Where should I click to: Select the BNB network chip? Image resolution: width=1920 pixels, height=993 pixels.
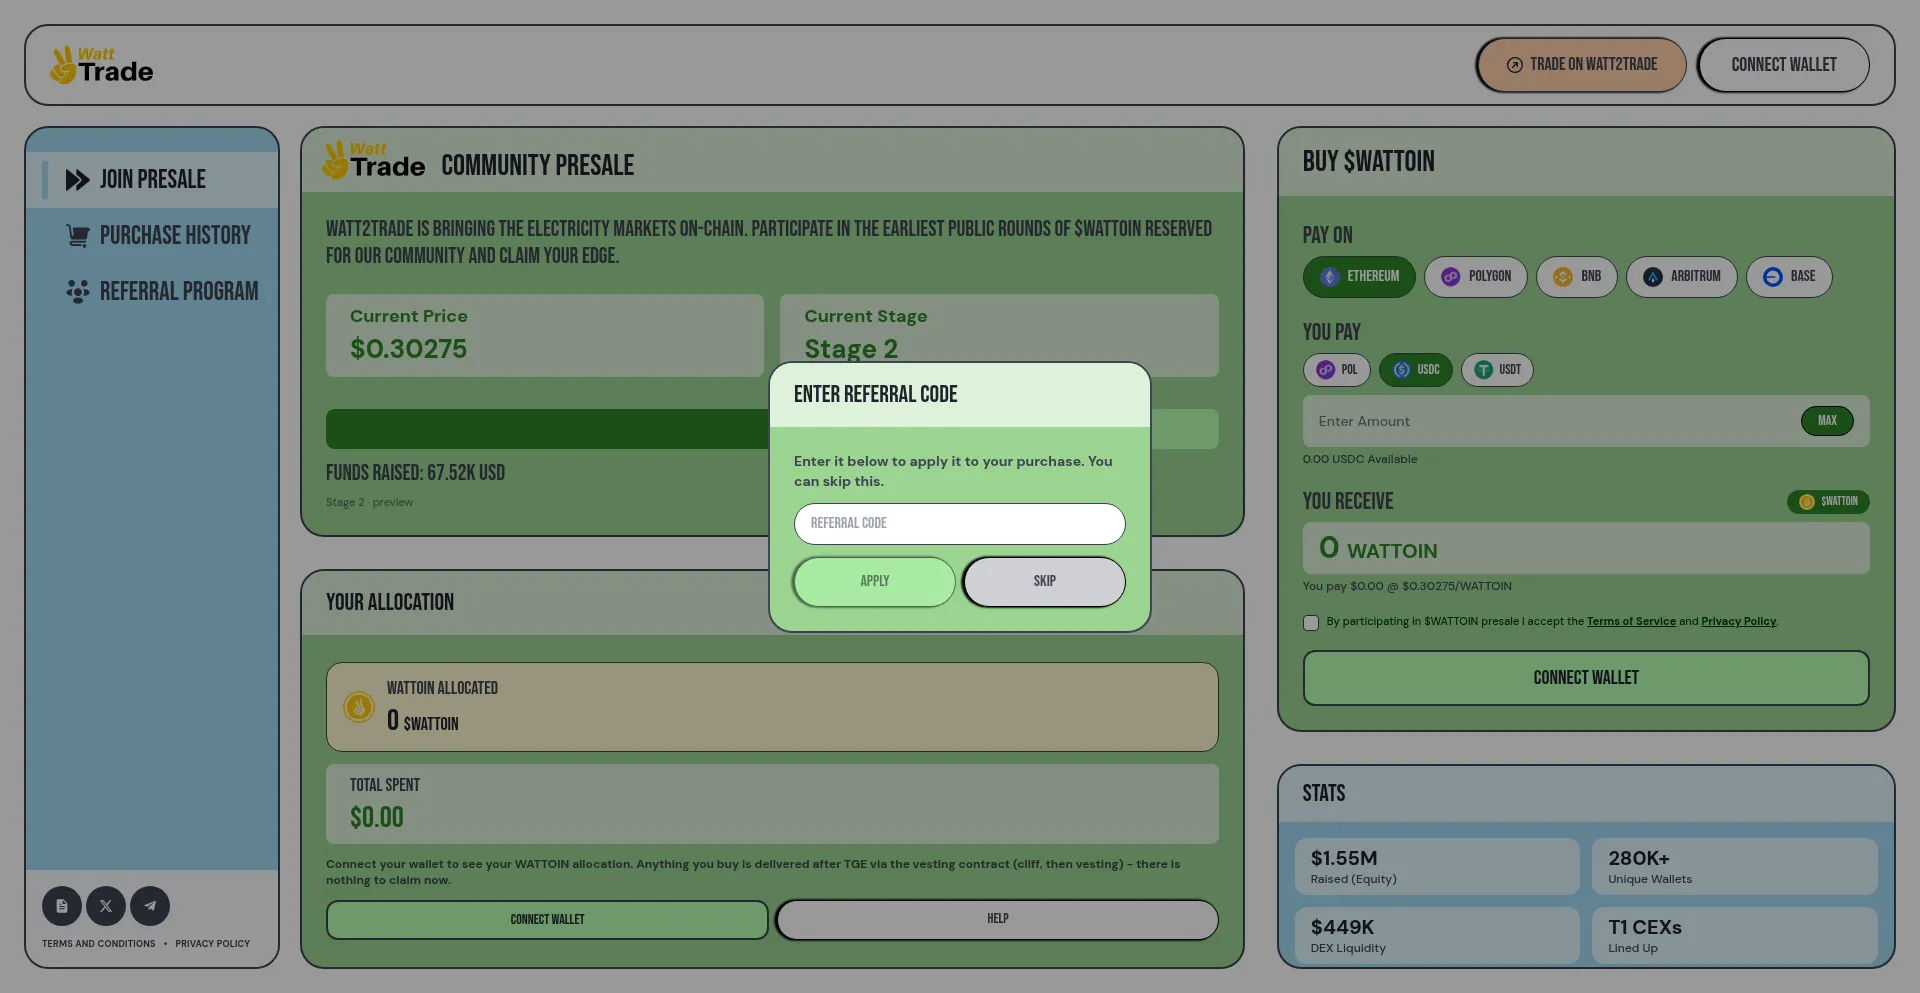click(x=1577, y=277)
